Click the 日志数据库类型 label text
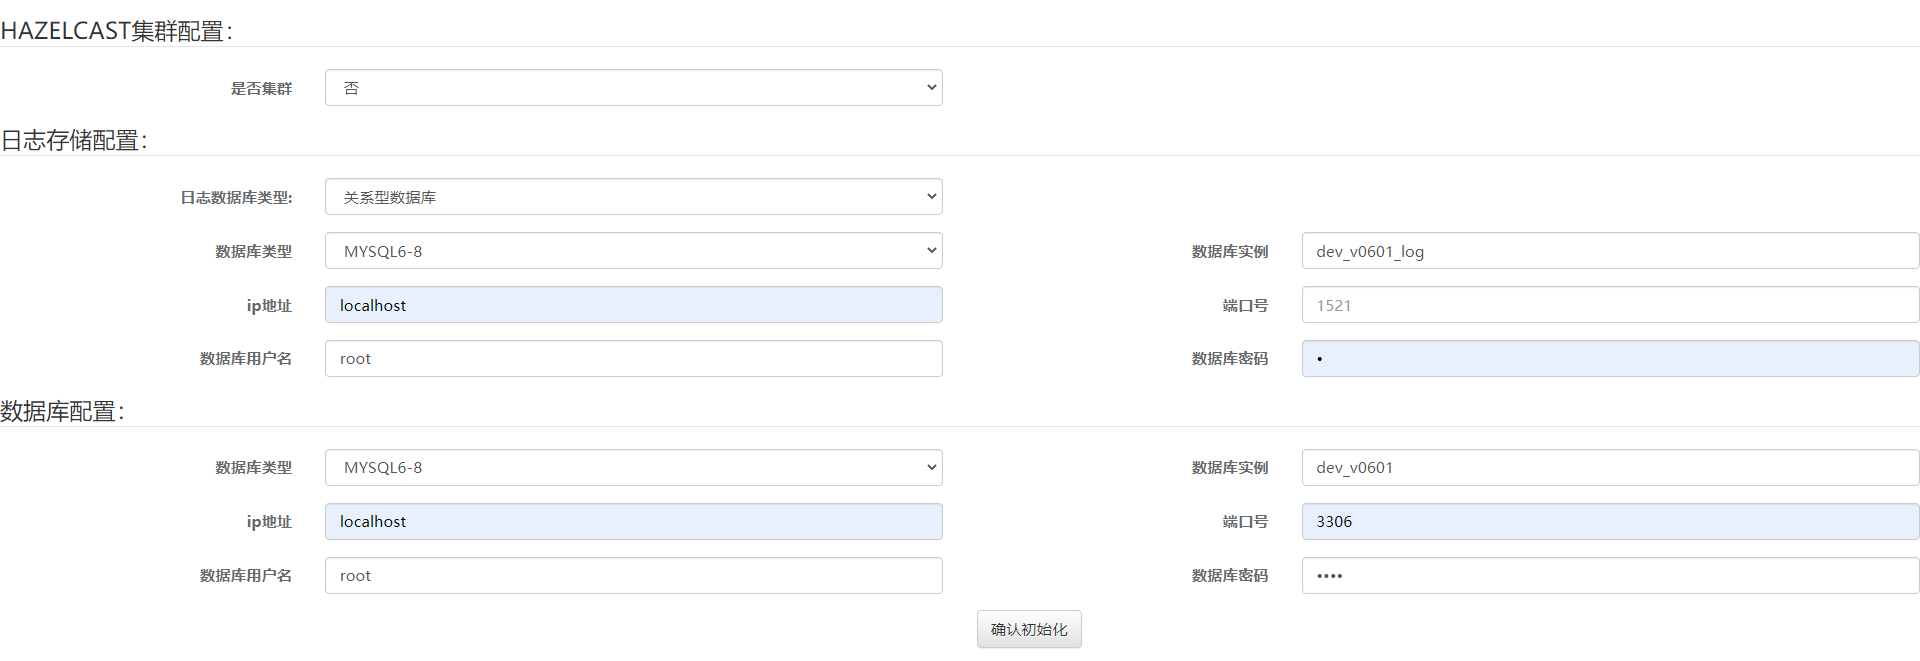1920x661 pixels. [236, 197]
